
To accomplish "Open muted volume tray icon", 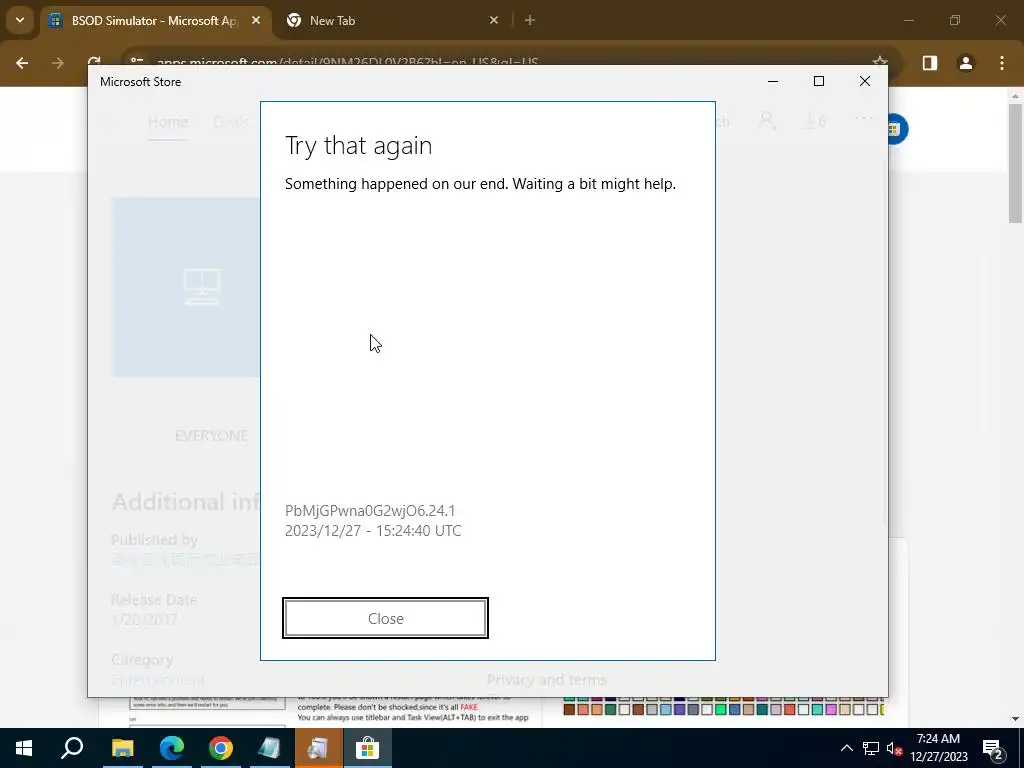I will pyautogui.click(x=894, y=748).
